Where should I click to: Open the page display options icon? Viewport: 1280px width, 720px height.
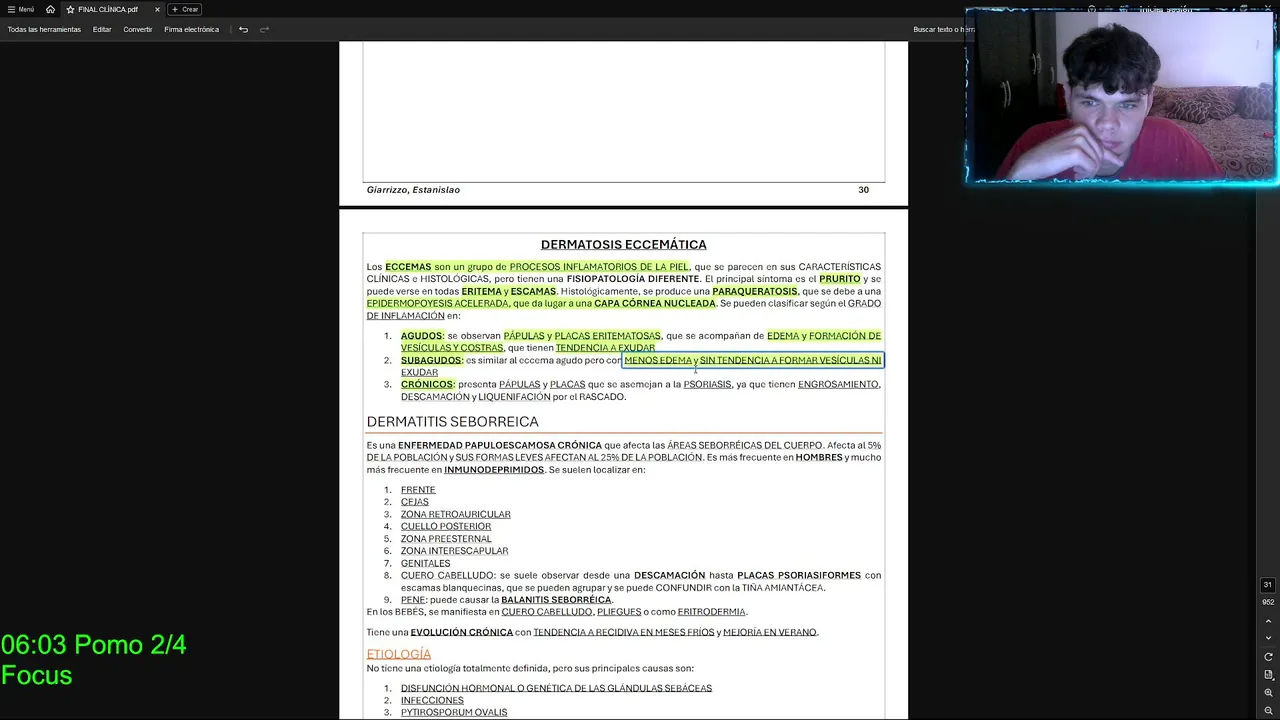[x=1268, y=675]
